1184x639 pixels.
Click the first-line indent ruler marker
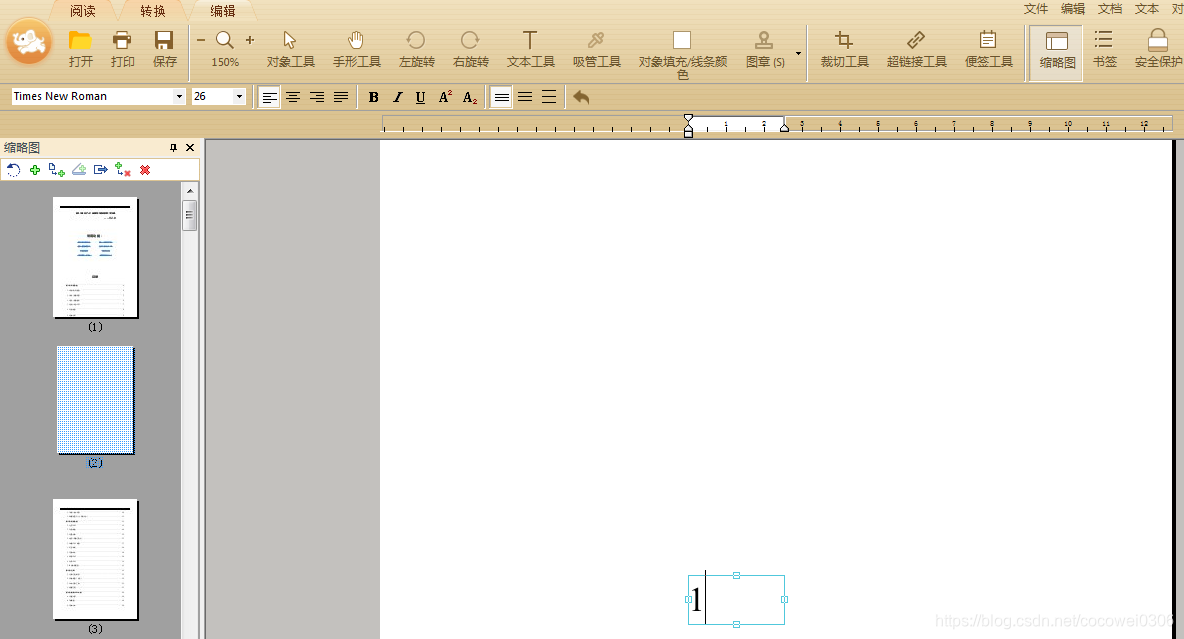[x=688, y=119]
